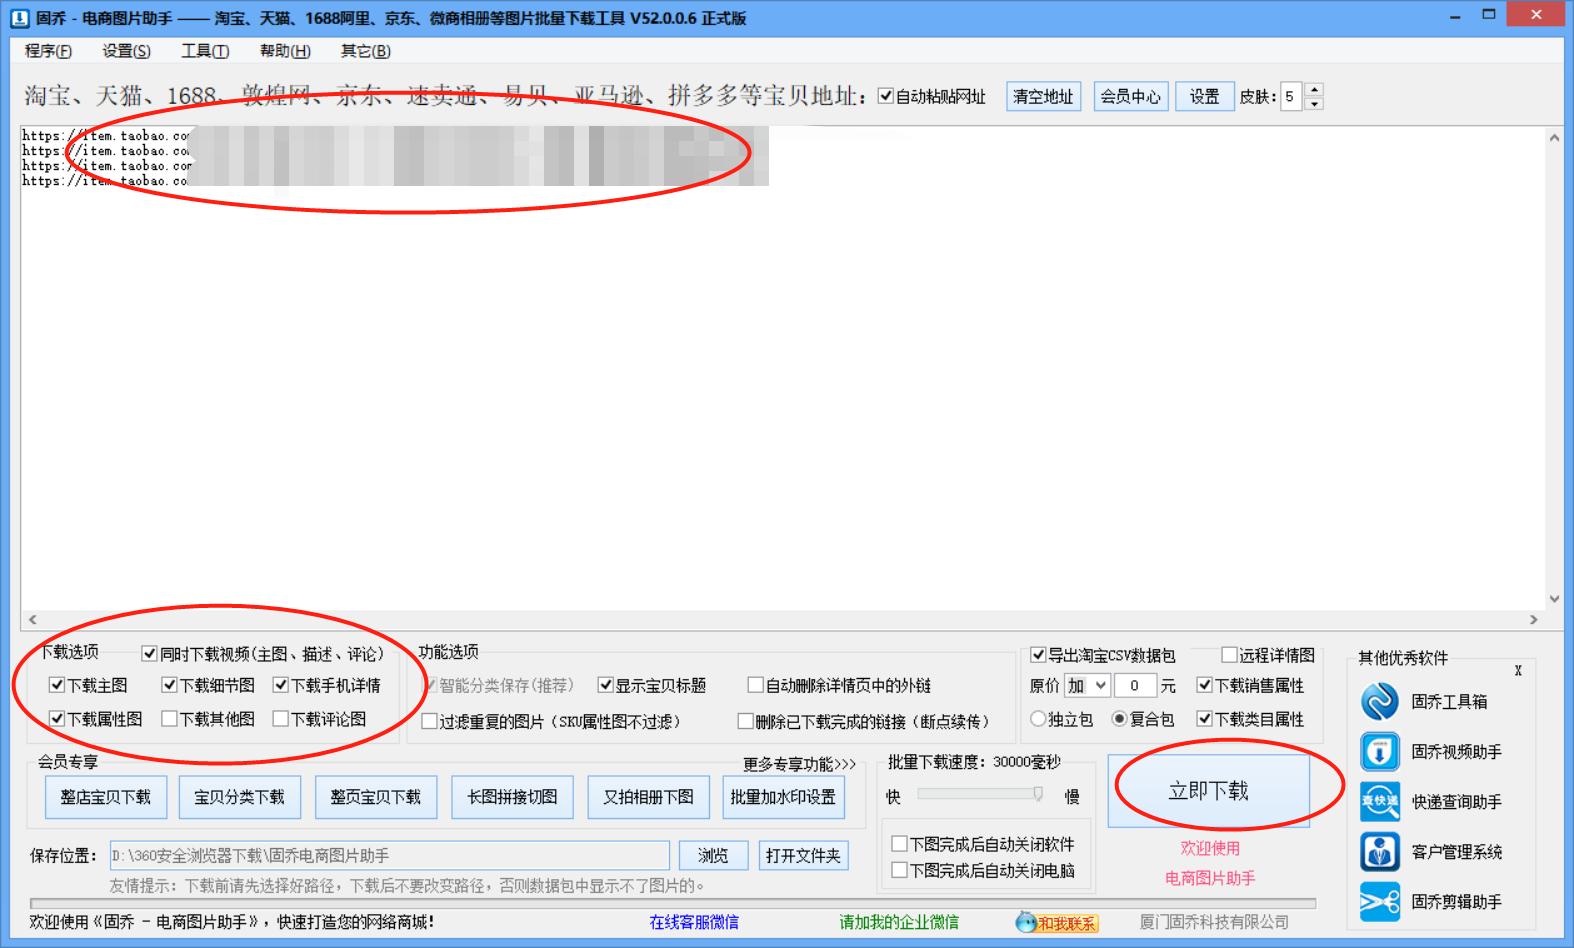Image resolution: width=1574 pixels, height=948 pixels.
Task: Click inside the URL list text area
Action: pyautogui.click(x=782, y=368)
